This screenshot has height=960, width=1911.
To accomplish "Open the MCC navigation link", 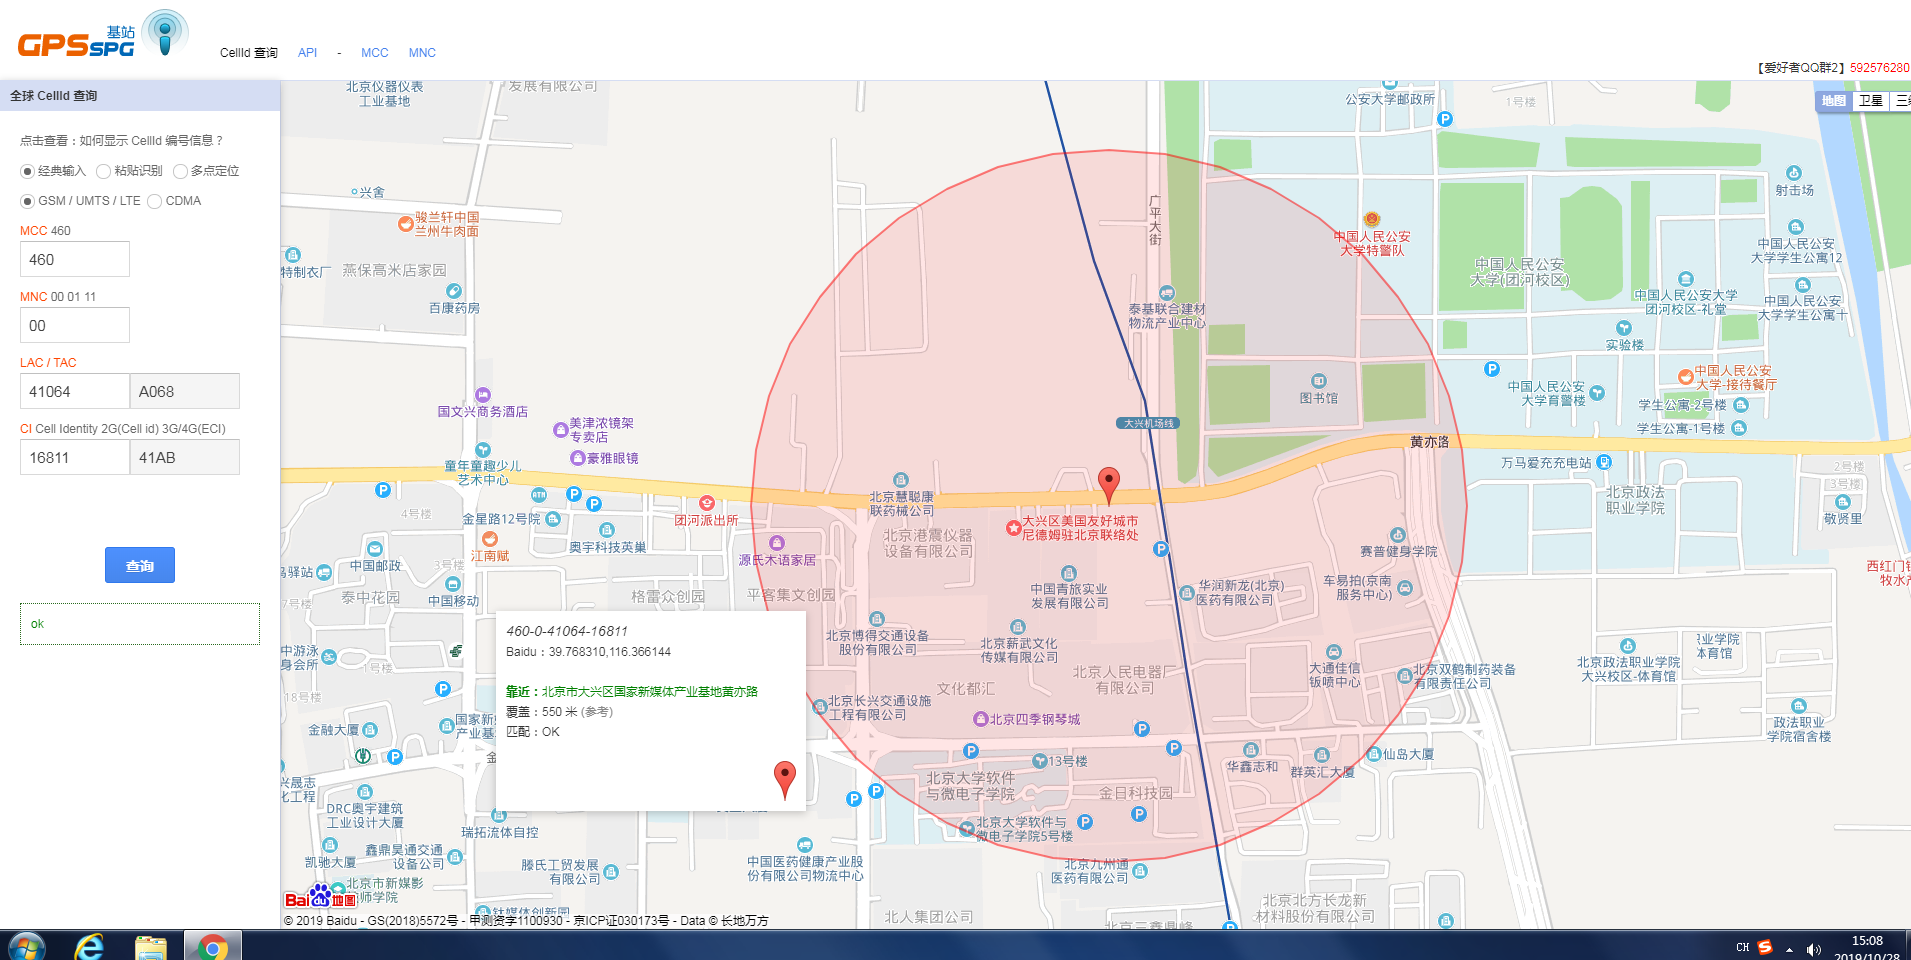I will [x=374, y=53].
